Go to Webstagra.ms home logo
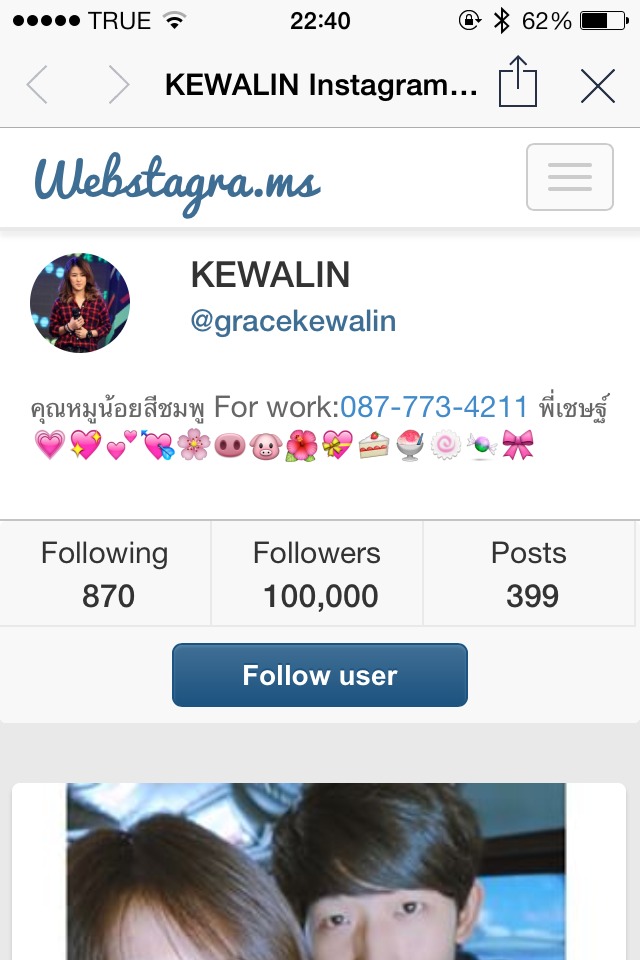 pos(177,182)
